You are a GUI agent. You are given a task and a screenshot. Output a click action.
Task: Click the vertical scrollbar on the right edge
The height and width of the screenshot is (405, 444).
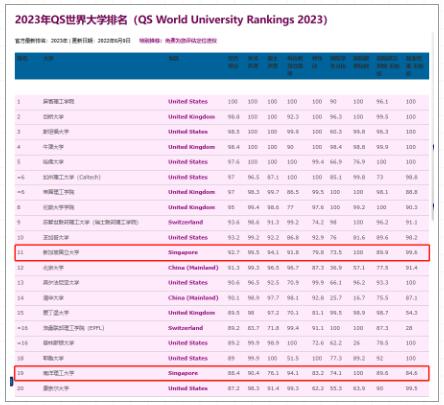point(433,127)
